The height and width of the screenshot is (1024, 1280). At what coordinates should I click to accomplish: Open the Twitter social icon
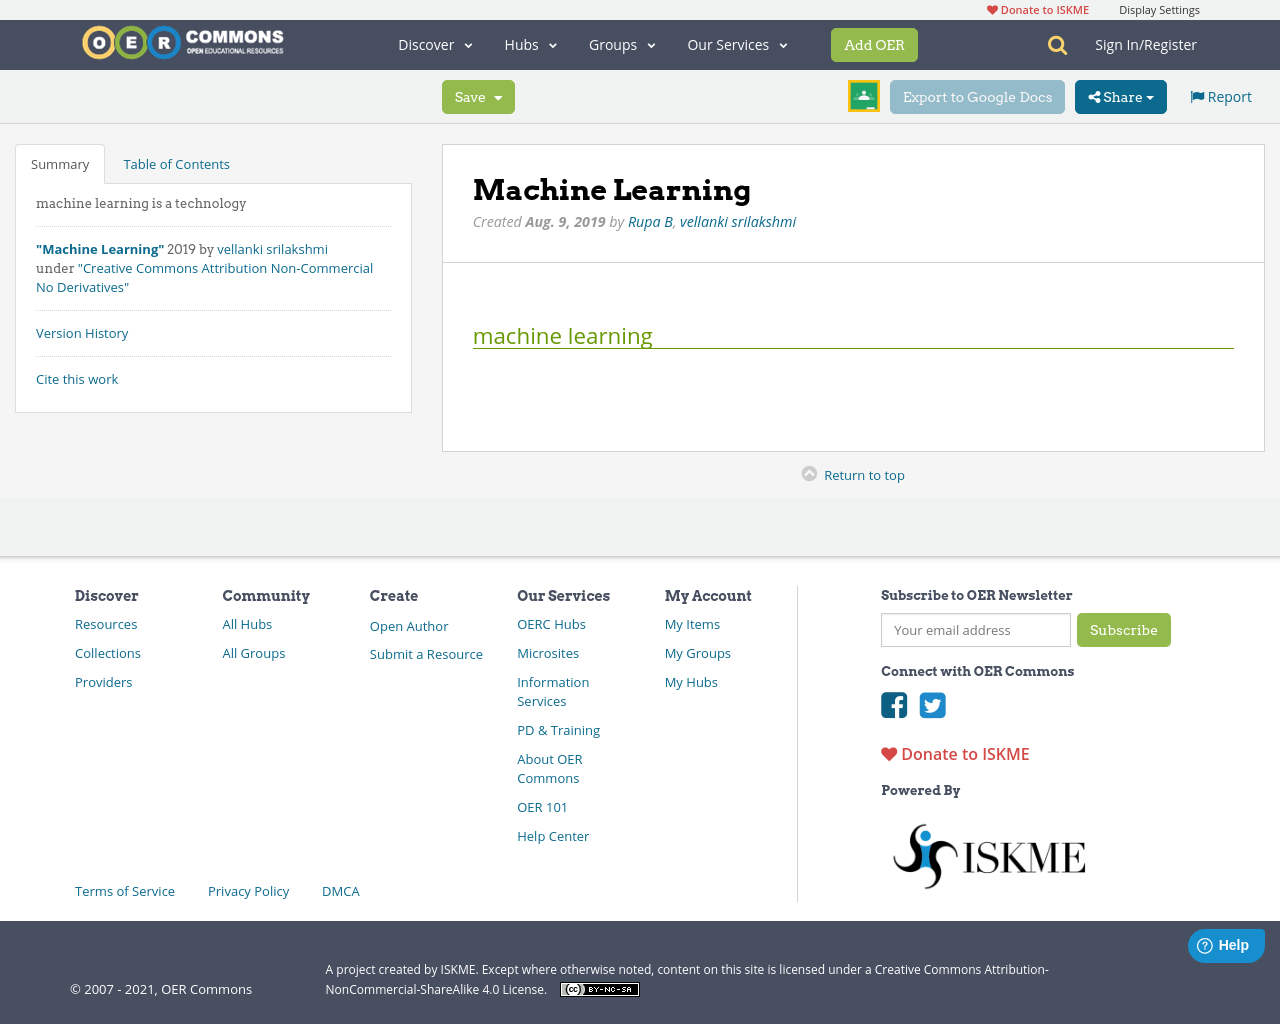pyautogui.click(x=933, y=705)
